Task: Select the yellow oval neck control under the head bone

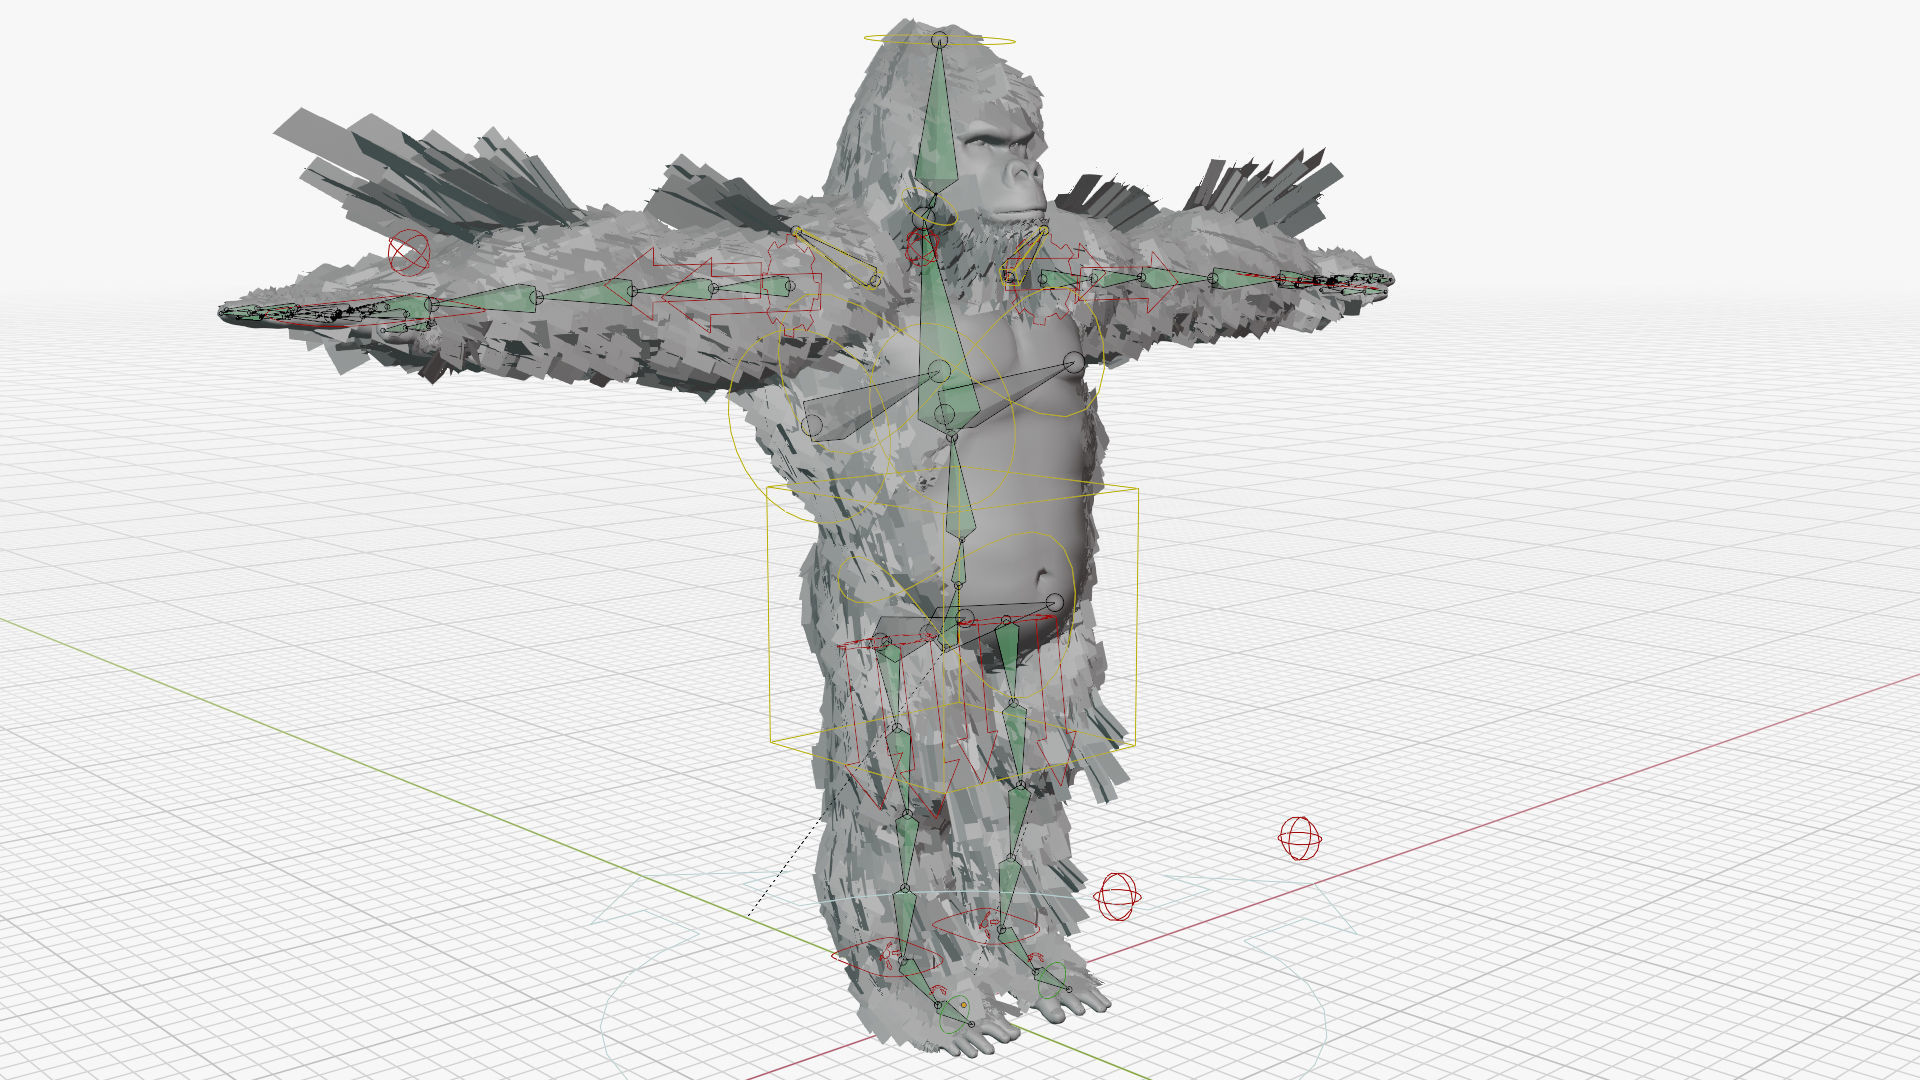Action: [930, 205]
